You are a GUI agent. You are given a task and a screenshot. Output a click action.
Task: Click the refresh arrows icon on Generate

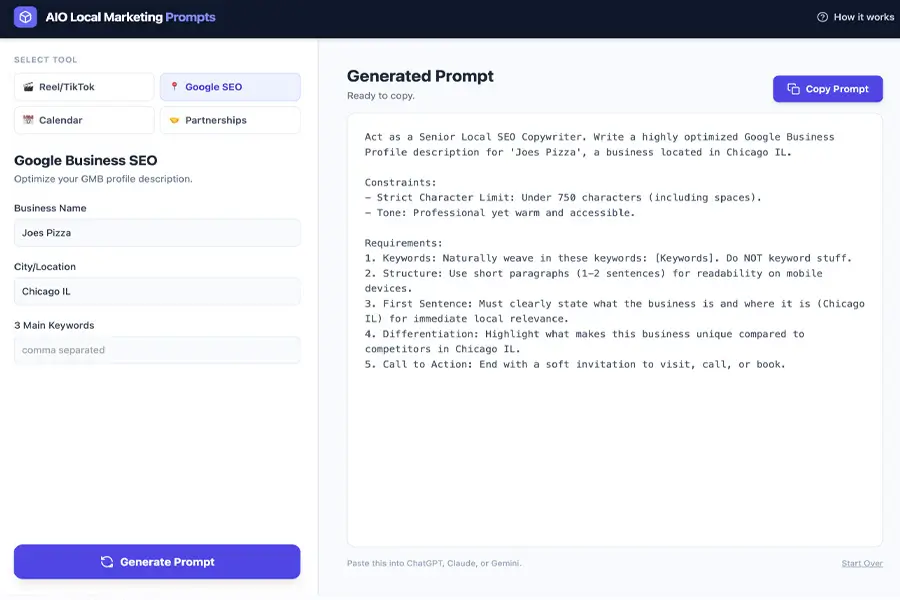tap(107, 562)
